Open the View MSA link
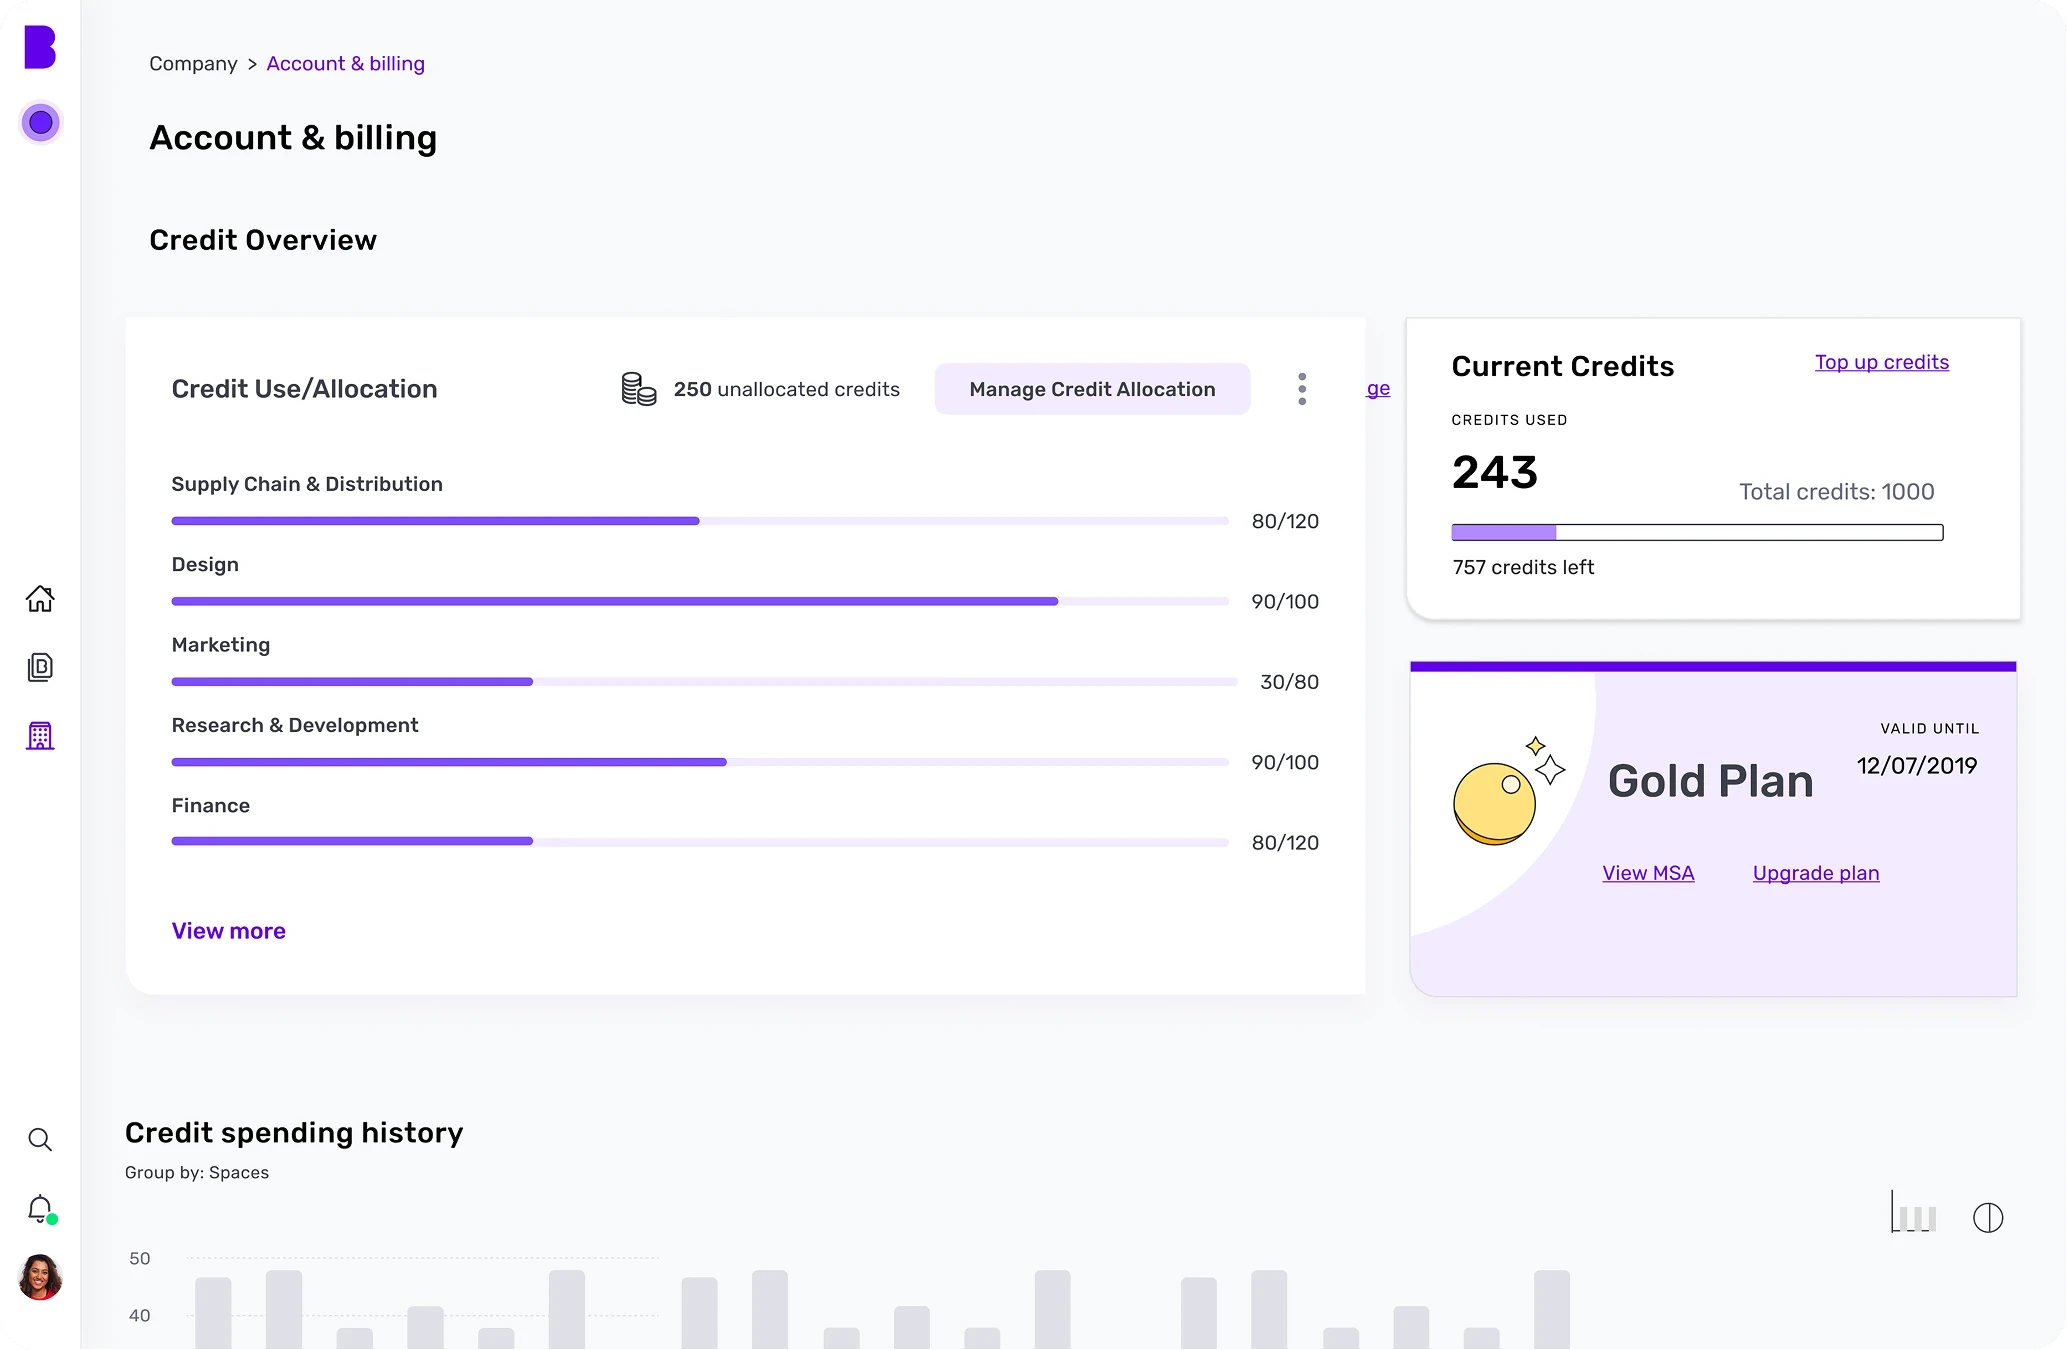 tap(1648, 873)
